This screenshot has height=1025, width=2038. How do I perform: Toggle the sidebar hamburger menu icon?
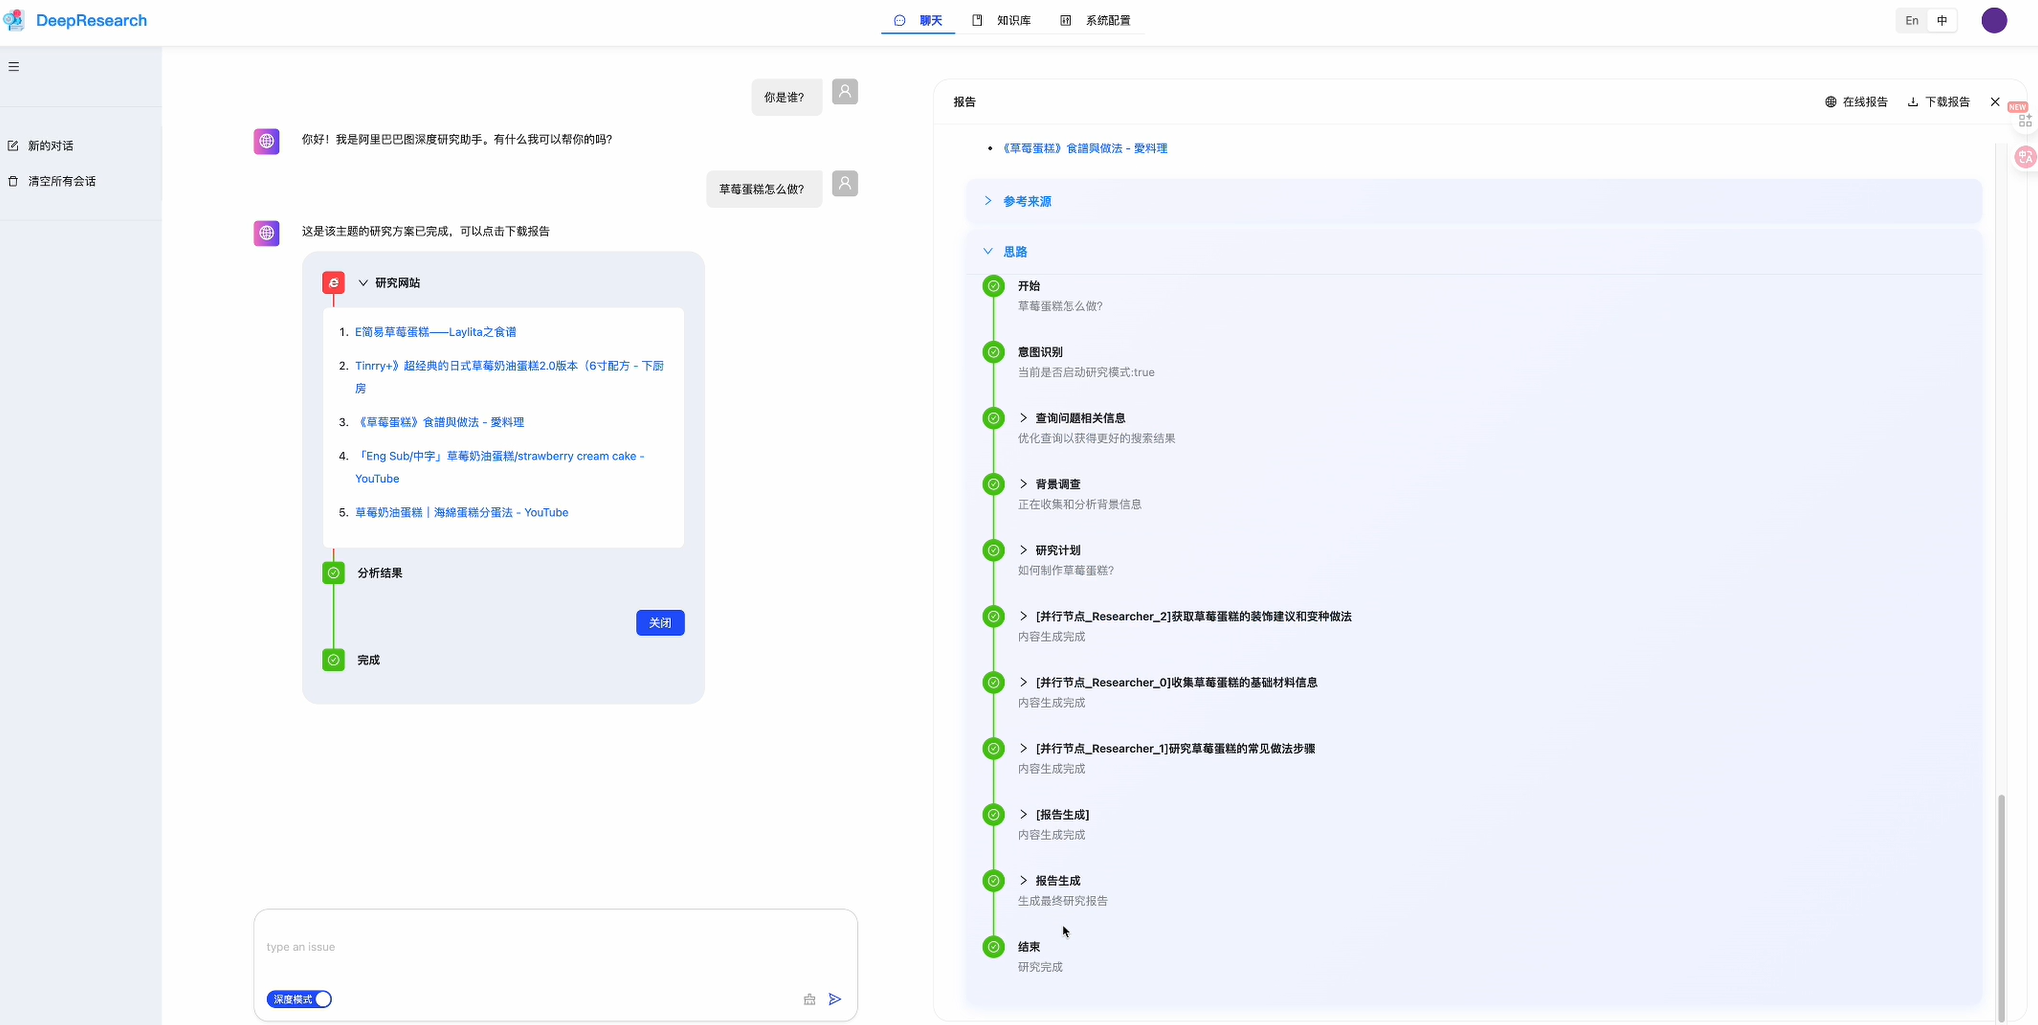[x=14, y=67]
